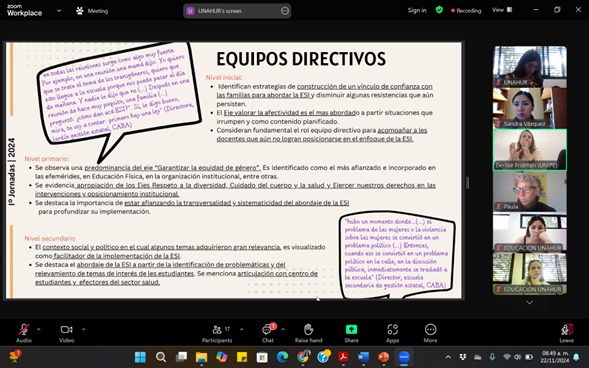Open Microsoft Edge from the taskbar
This screenshot has width=589, height=368.
pos(282,357)
